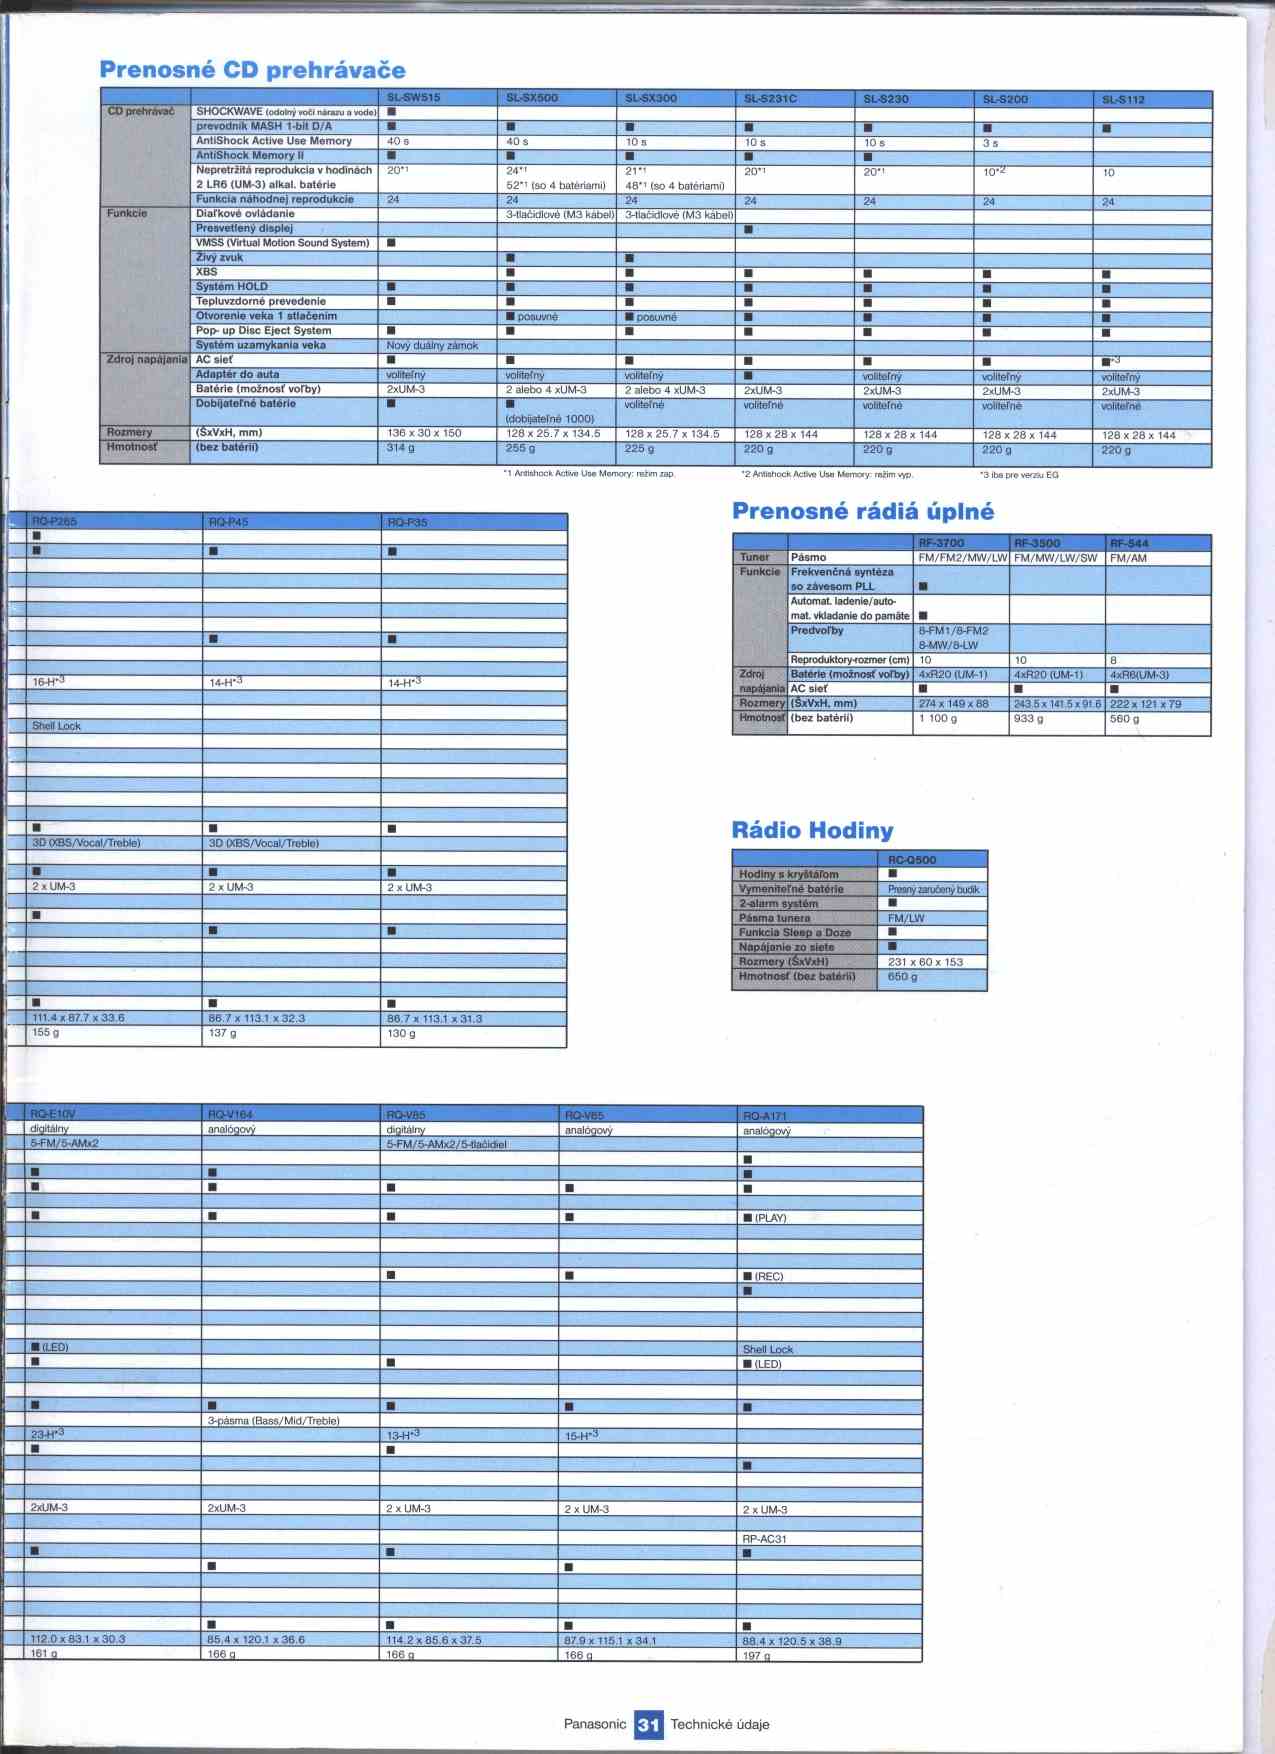Click the "Nový duálny zámok" cell
This screenshot has height=1754, width=1275.
pos(432,346)
